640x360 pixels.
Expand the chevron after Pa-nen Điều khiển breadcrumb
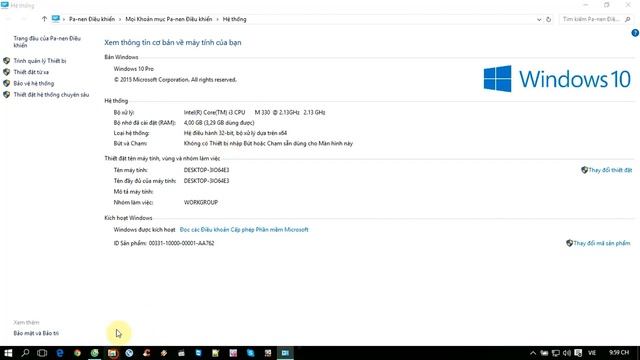click(x=120, y=19)
